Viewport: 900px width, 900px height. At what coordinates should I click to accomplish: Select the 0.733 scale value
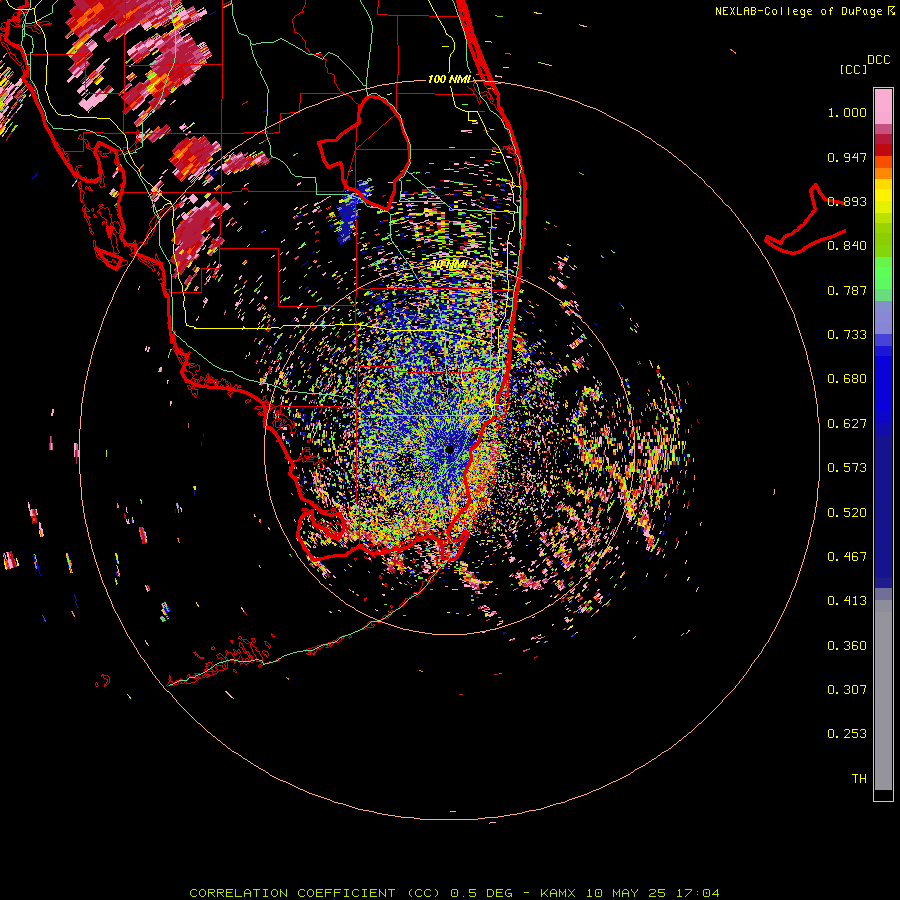847,335
